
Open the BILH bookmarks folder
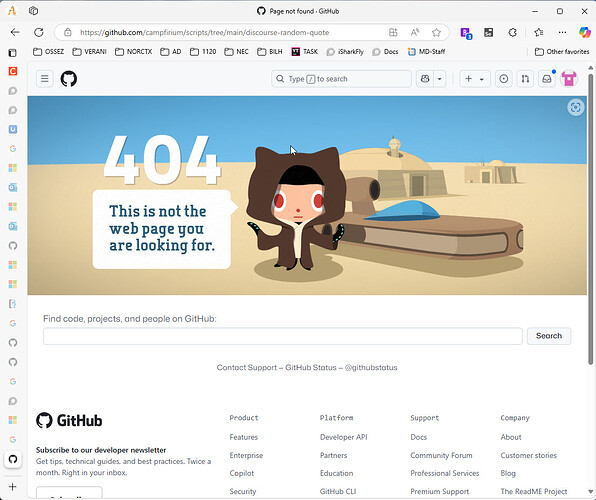click(270, 52)
